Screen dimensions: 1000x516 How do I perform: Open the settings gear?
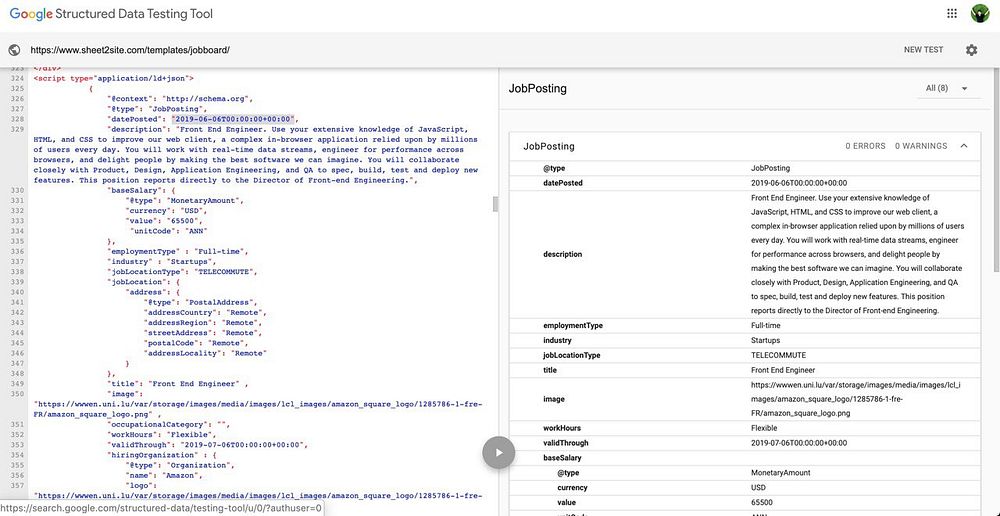coord(971,50)
